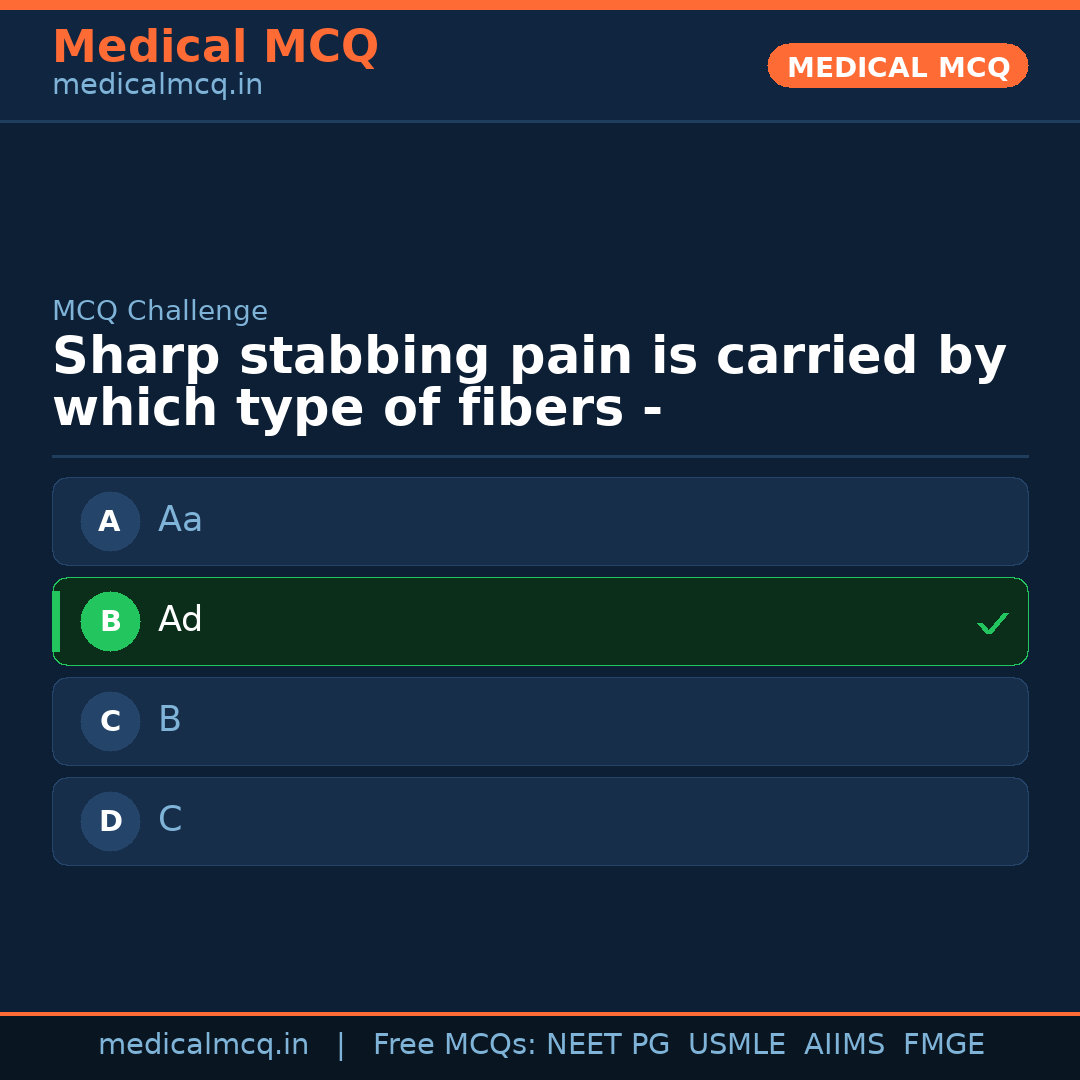1080x1080 pixels.
Task: Click the Medical MCQ logo heading
Action: tap(215, 46)
